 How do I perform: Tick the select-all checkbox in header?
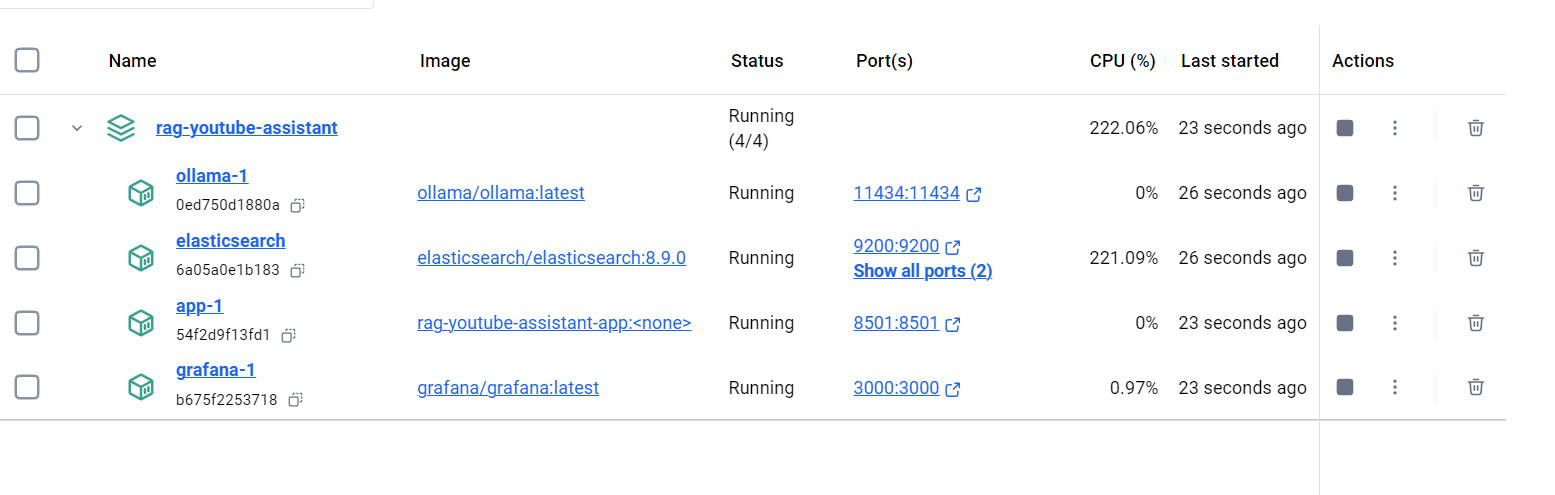(x=27, y=60)
